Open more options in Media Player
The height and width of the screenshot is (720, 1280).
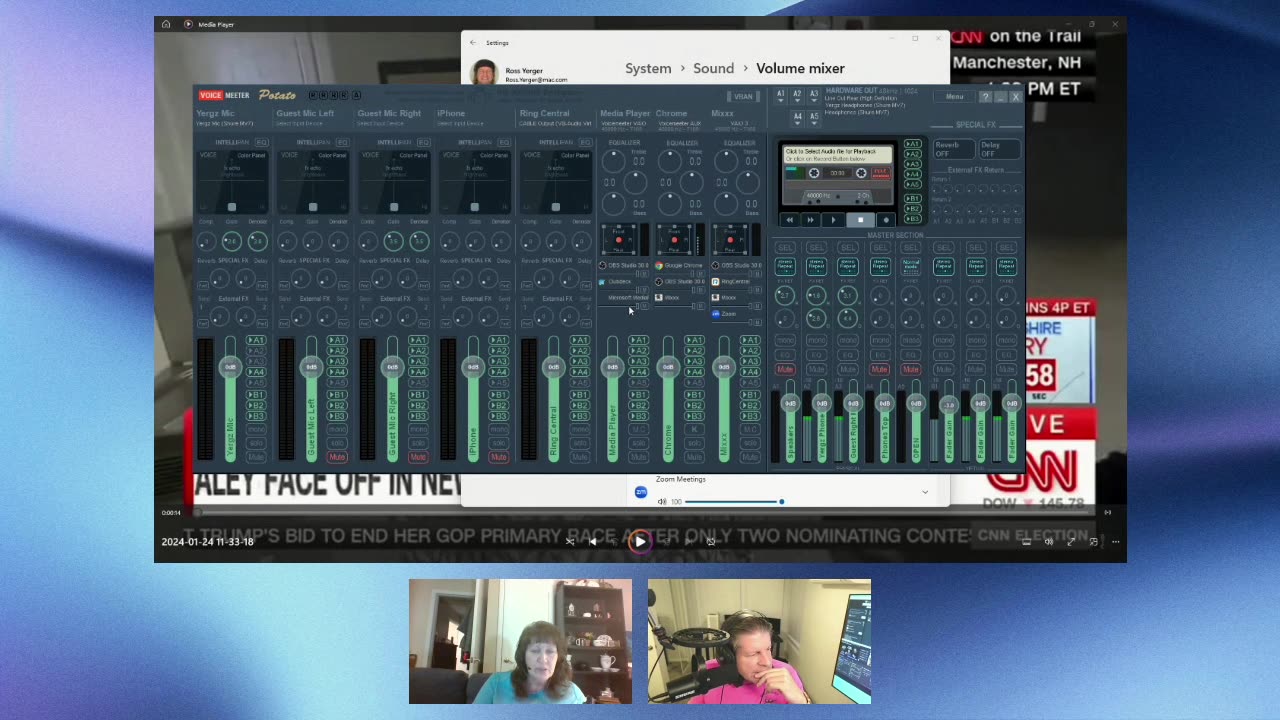coord(1115,542)
